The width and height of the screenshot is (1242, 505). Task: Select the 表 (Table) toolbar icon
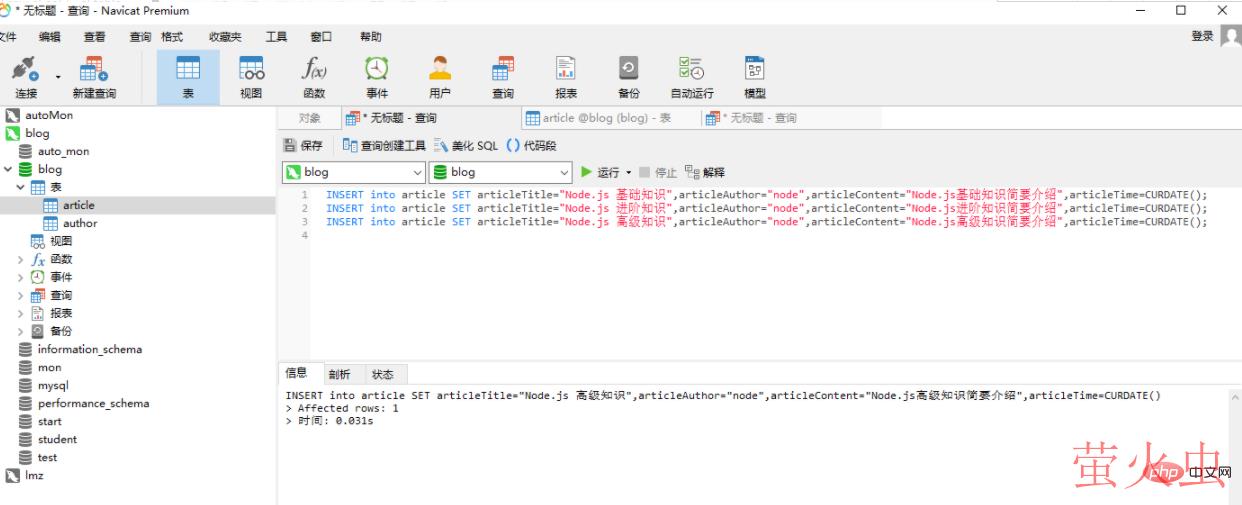[187, 77]
